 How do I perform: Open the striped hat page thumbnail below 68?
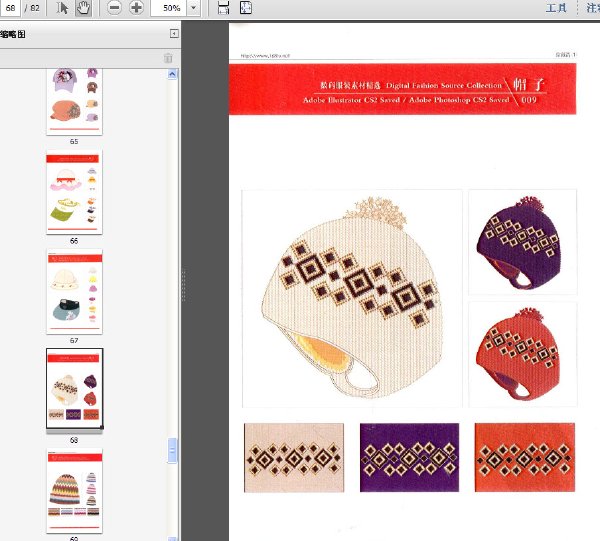(x=74, y=492)
